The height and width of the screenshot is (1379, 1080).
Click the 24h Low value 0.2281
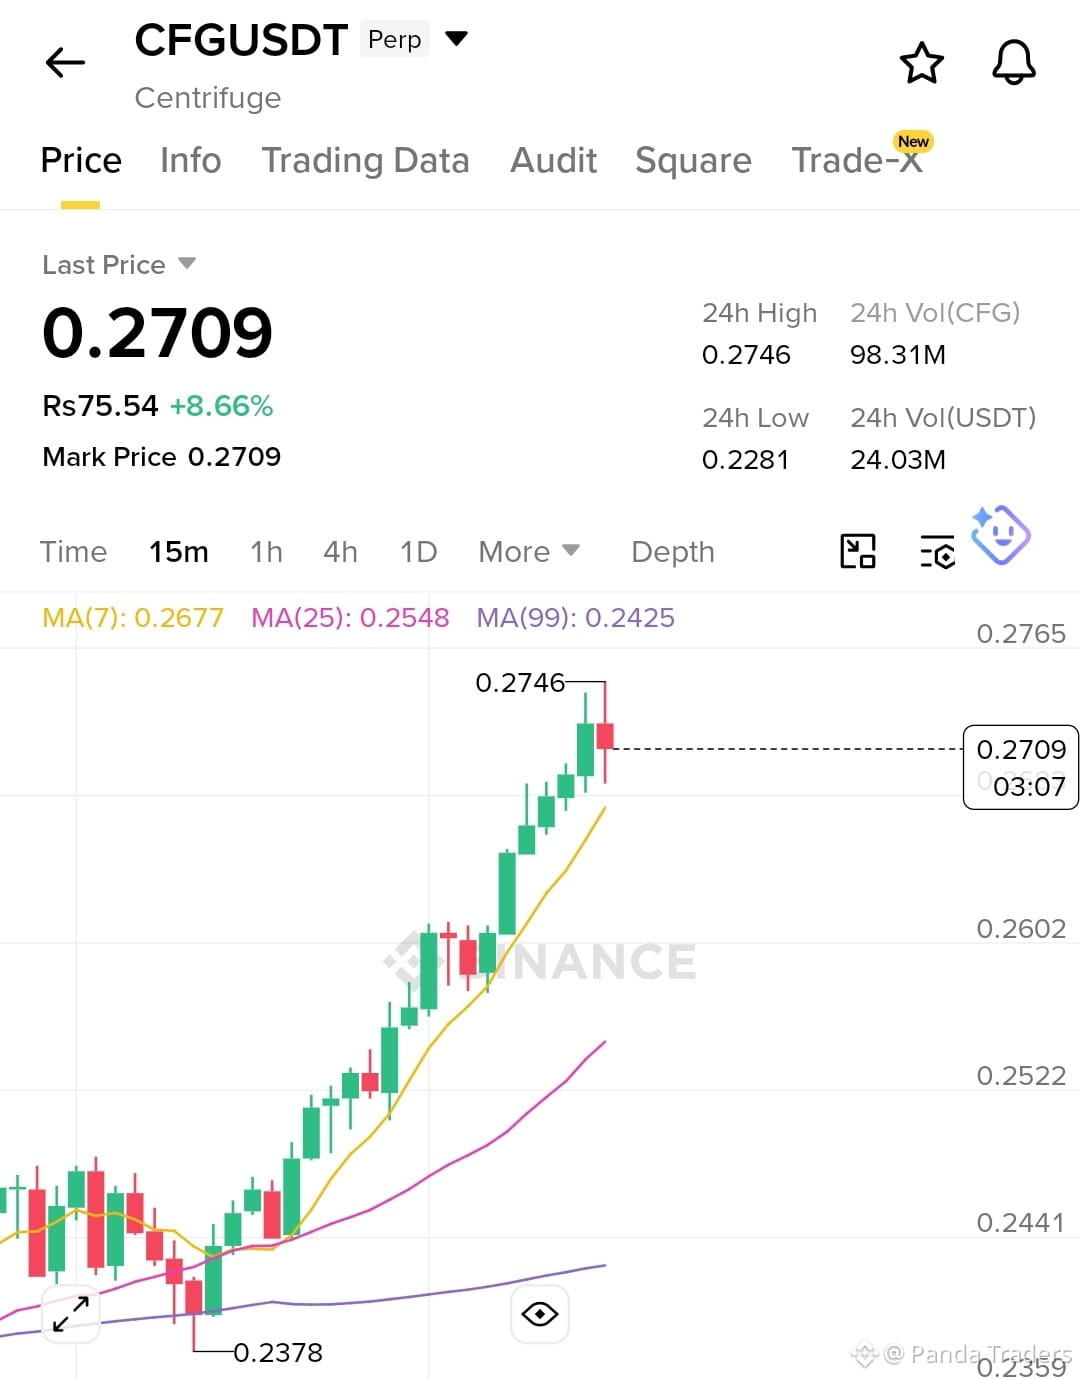point(745,459)
